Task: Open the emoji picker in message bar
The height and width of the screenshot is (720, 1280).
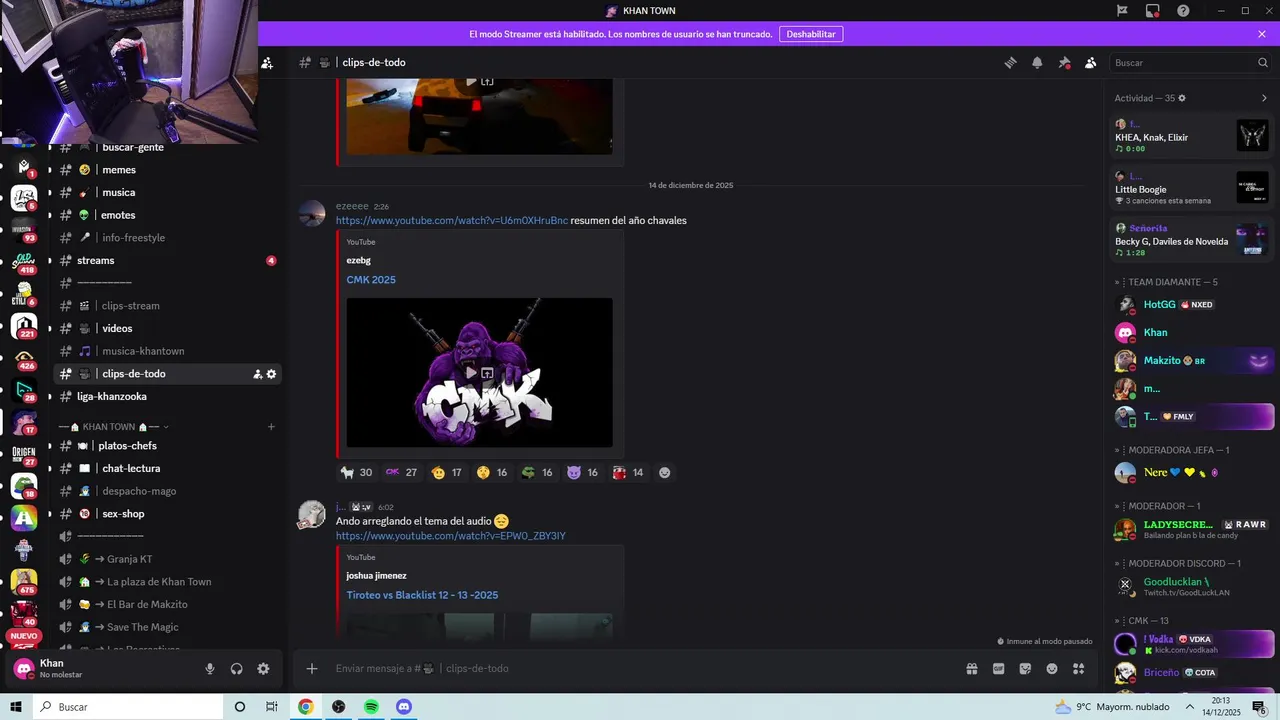Action: (1052, 669)
